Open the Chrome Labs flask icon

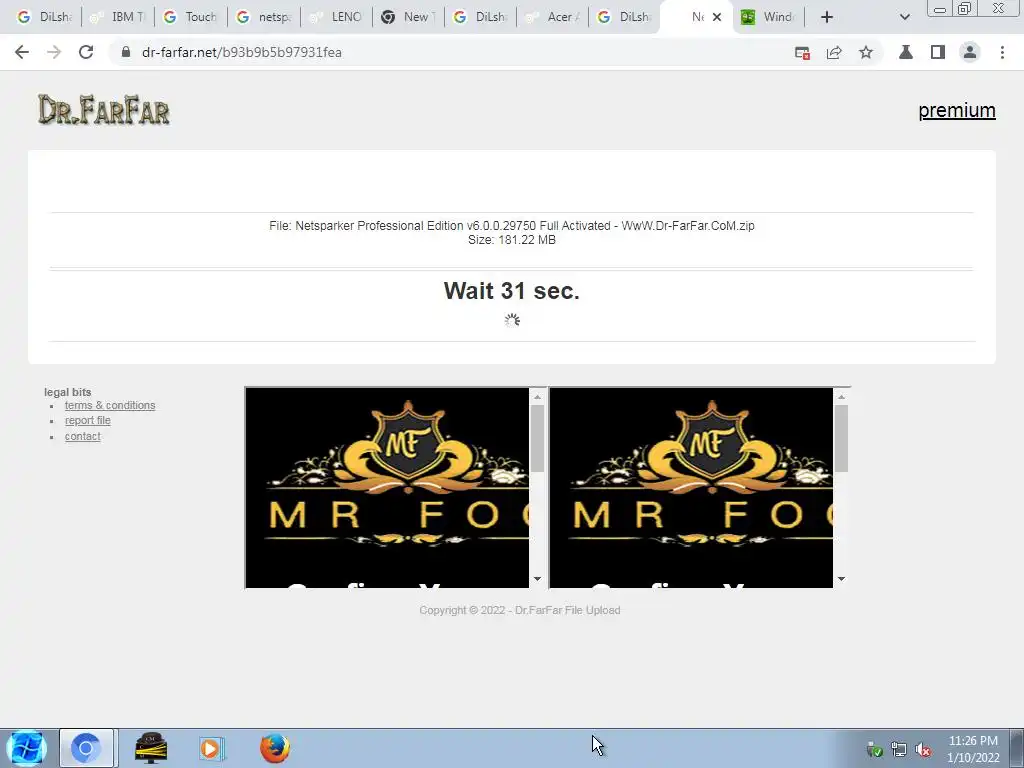click(x=905, y=52)
